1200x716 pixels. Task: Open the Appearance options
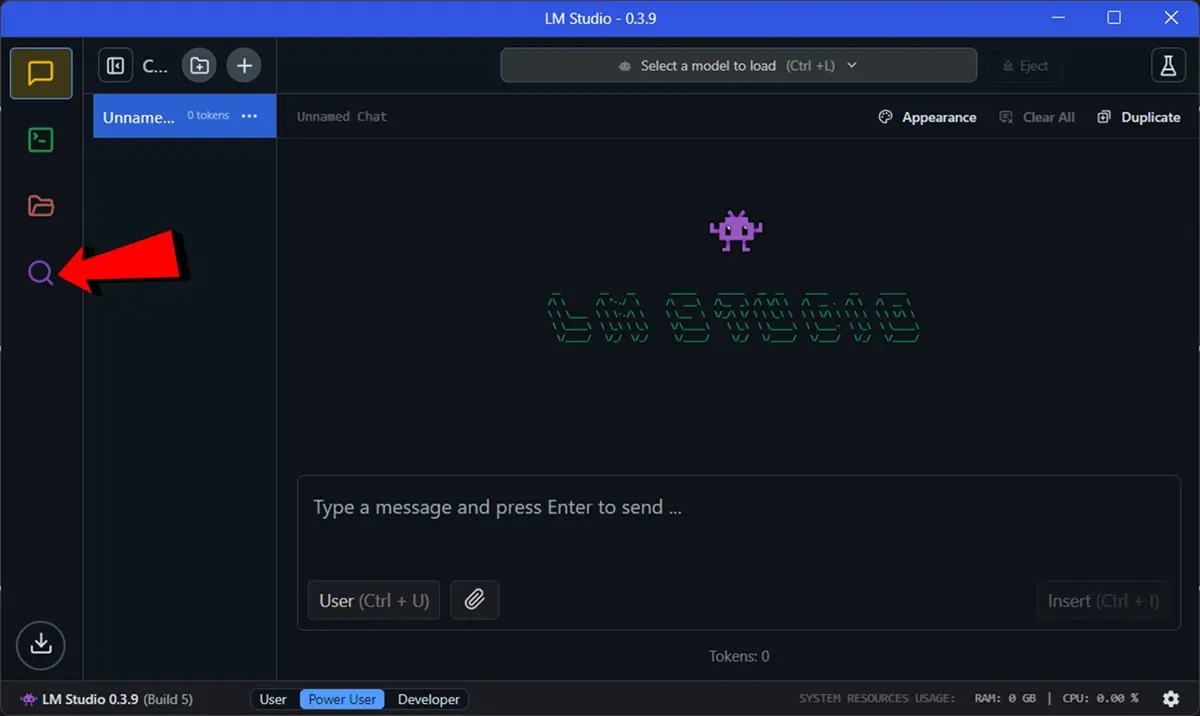click(x=927, y=117)
